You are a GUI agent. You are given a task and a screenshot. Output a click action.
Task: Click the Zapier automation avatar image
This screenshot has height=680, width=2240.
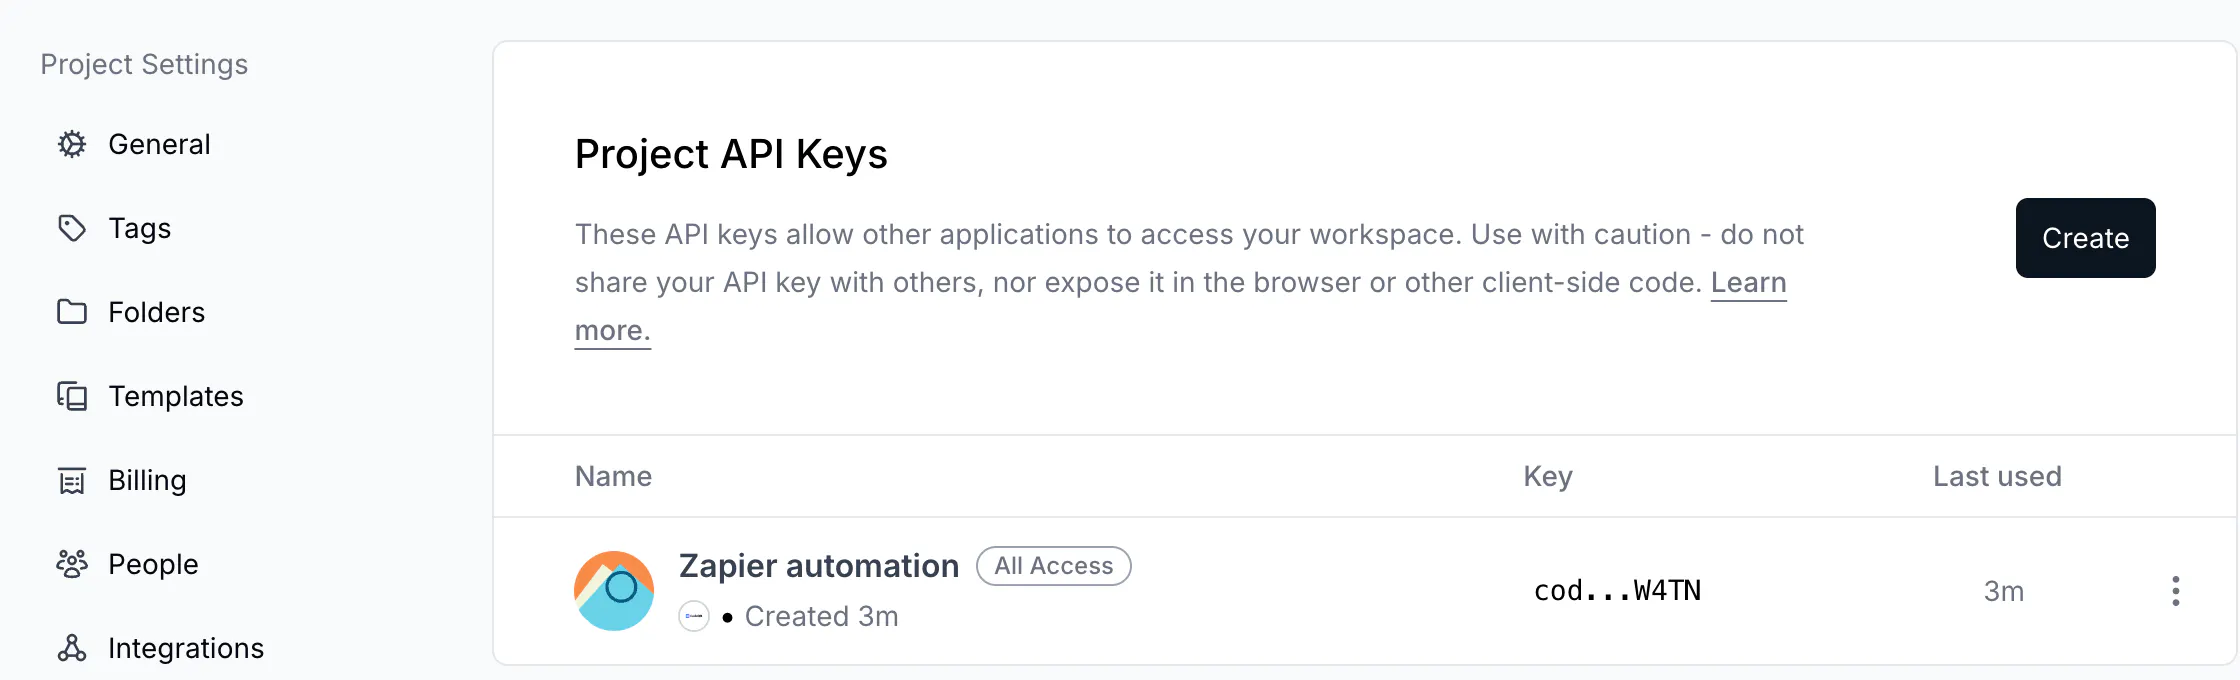pos(614,591)
